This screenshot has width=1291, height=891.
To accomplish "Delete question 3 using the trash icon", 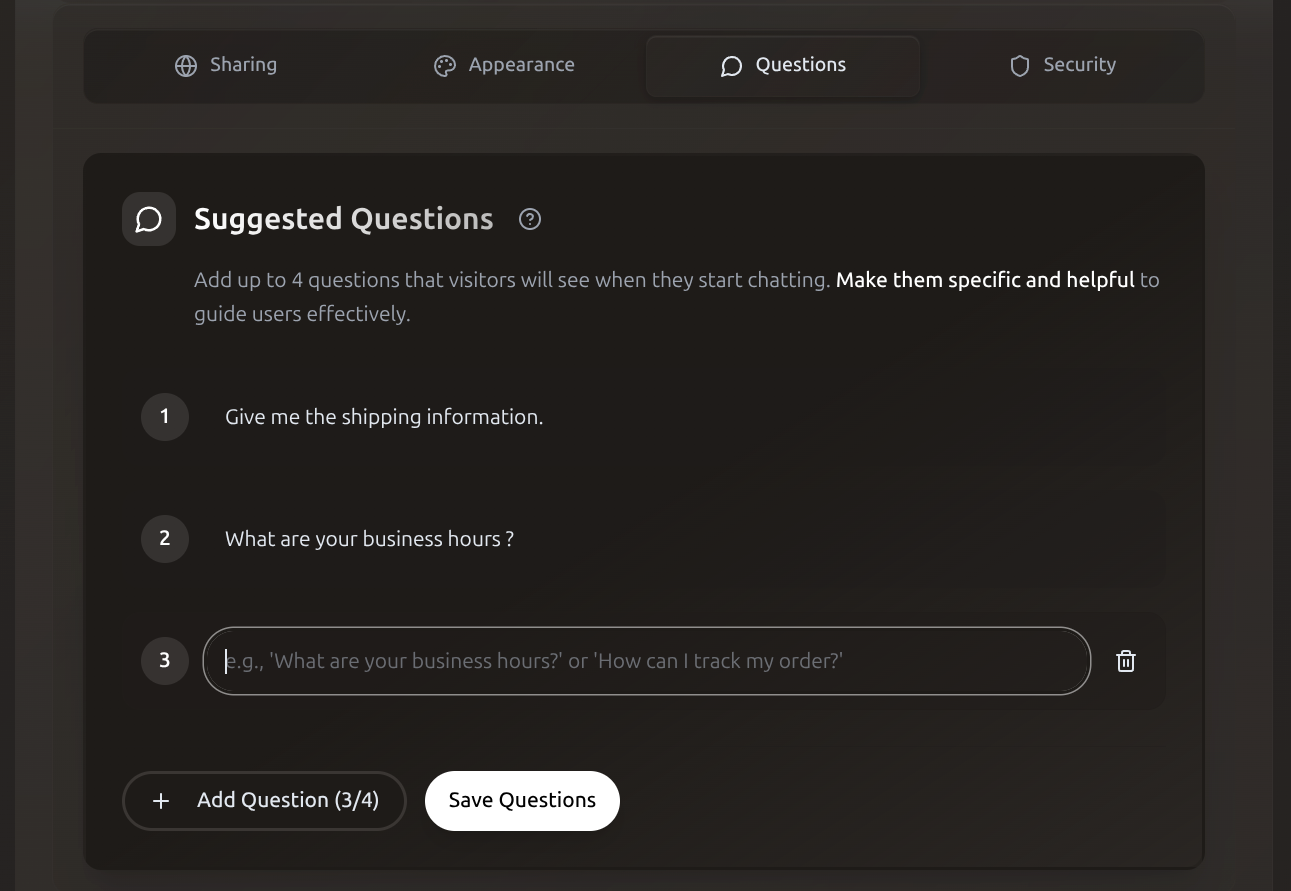I will (1126, 661).
